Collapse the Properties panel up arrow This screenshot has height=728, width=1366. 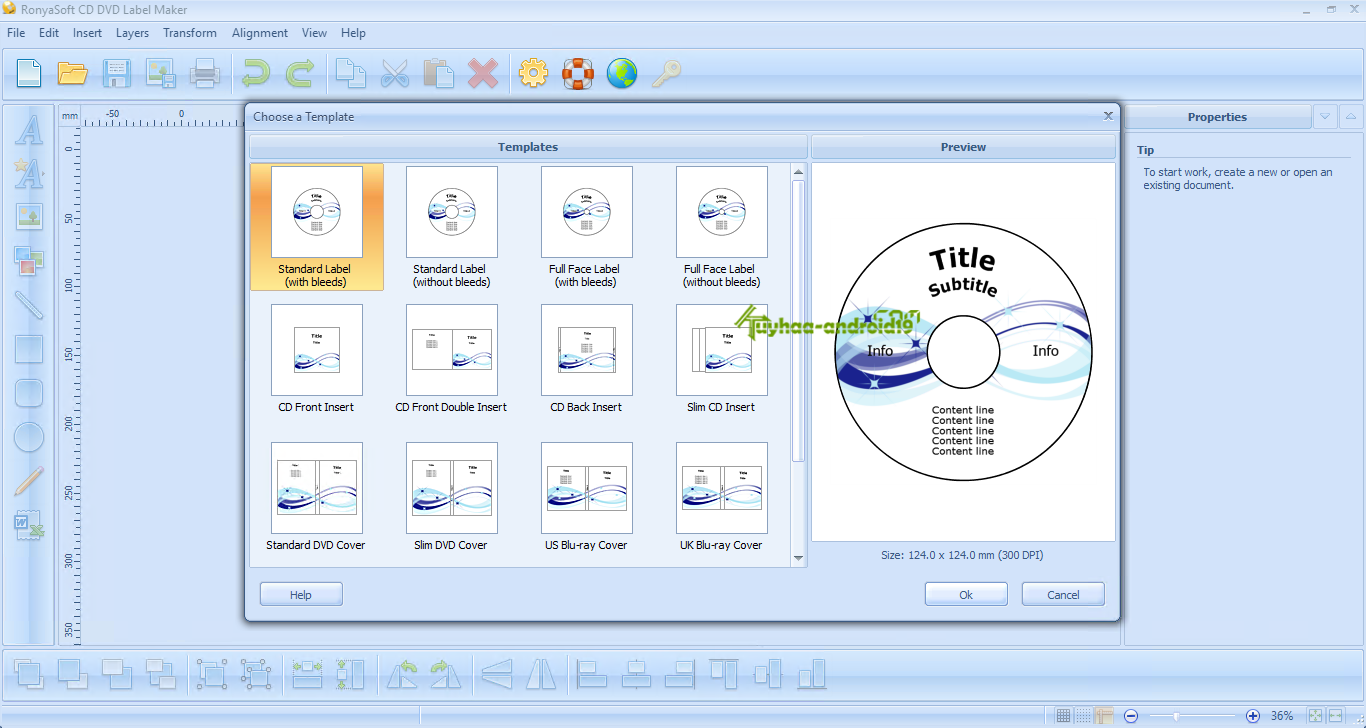click(x=1351, y=117)
